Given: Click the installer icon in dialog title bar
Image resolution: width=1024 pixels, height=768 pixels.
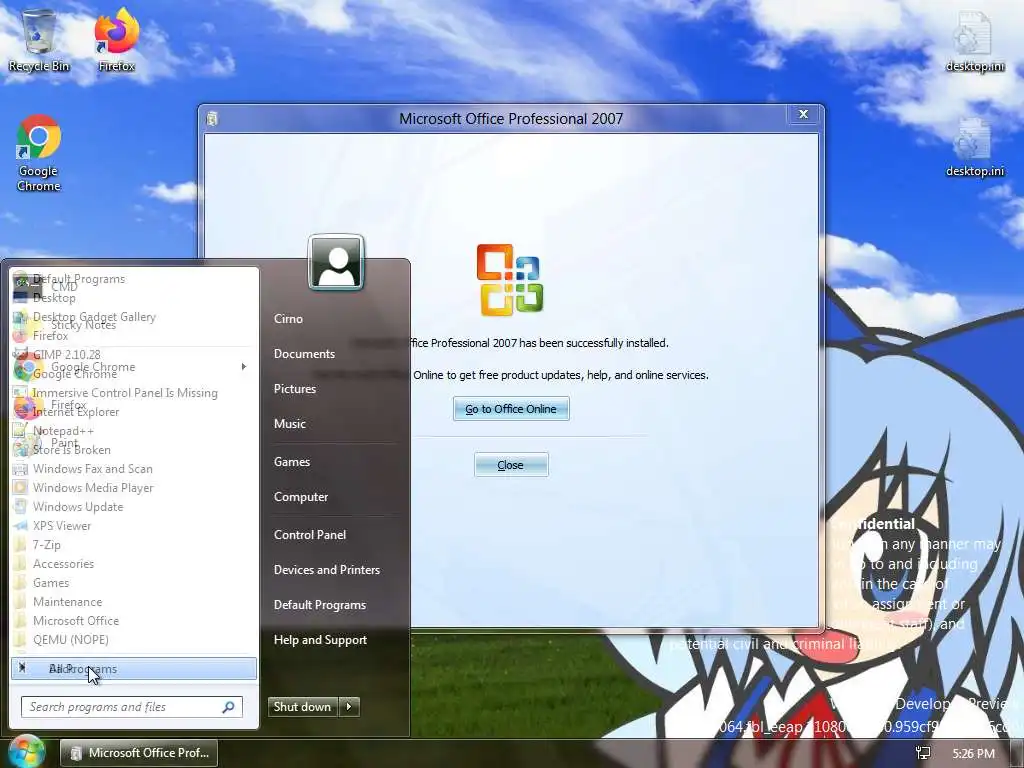Looking at the screenshot, I should [212, 119].
